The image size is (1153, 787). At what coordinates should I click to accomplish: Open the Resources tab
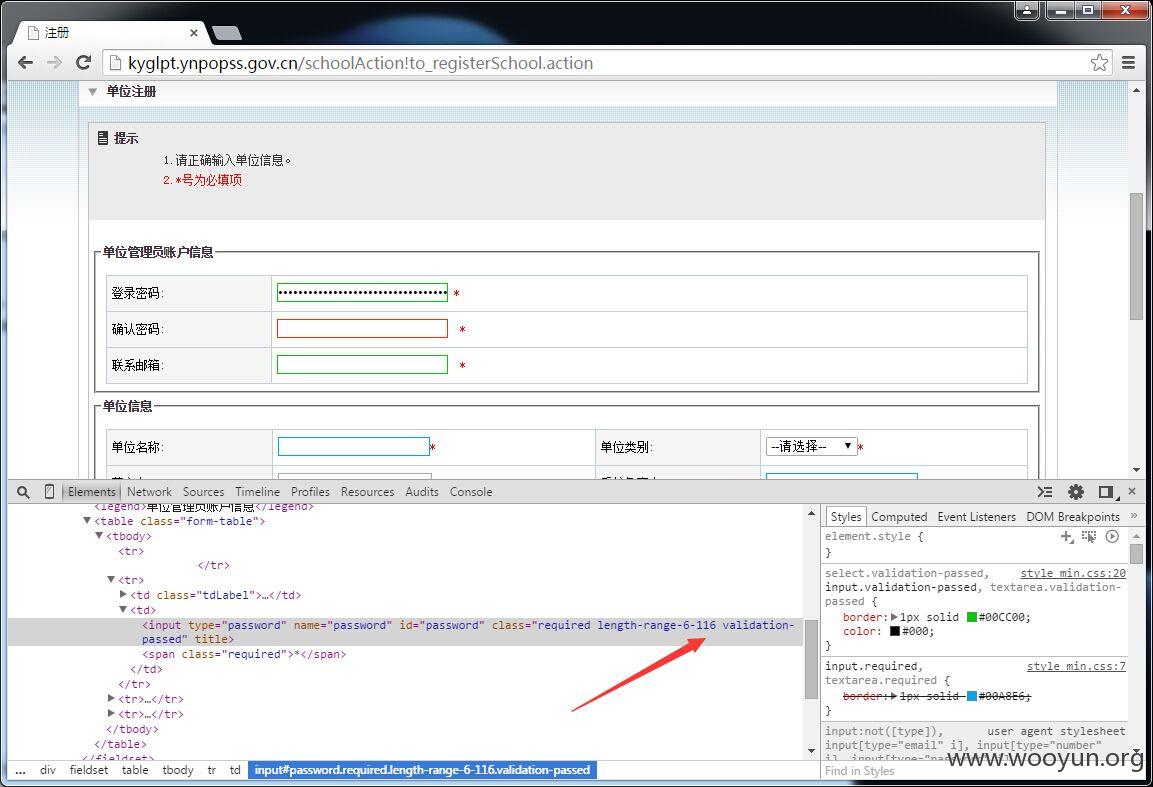point(368,492)
